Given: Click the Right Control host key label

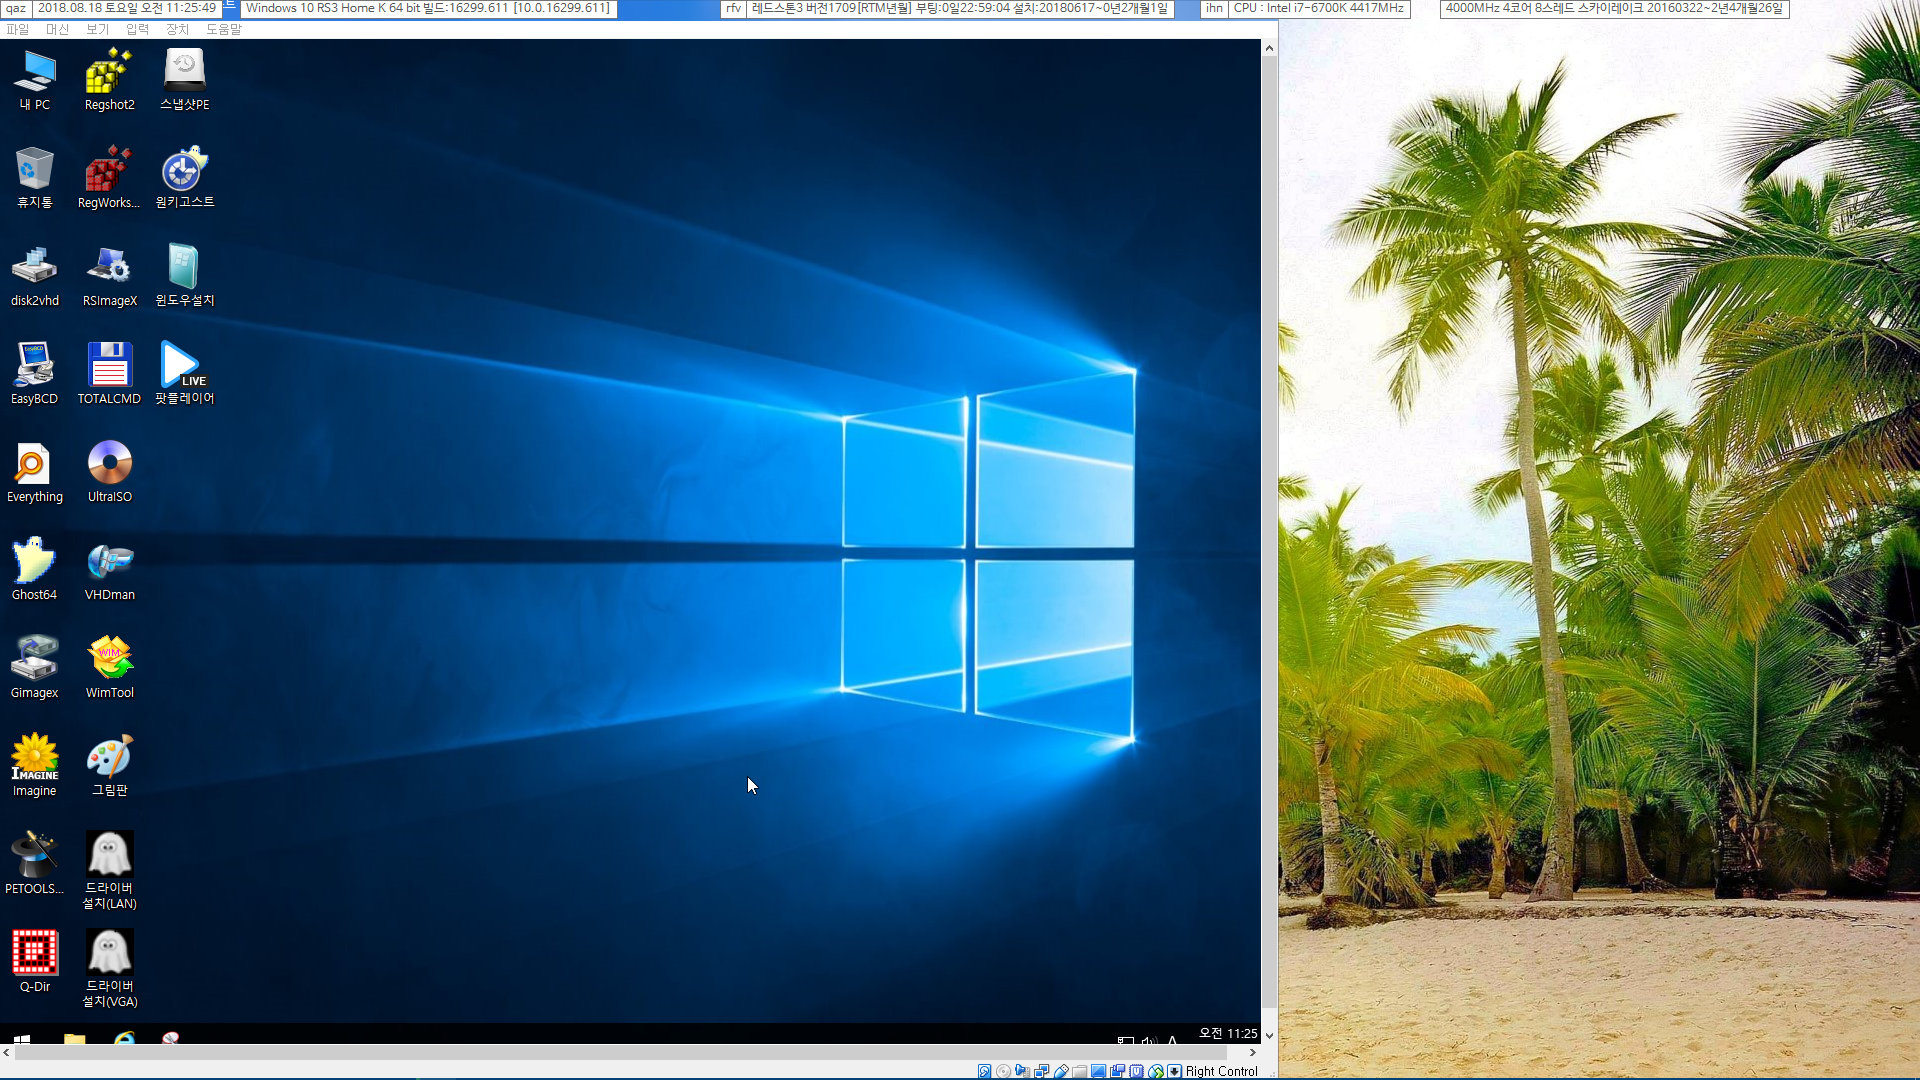Looking at the screenshot, I should click(x=1221, y=1071).
